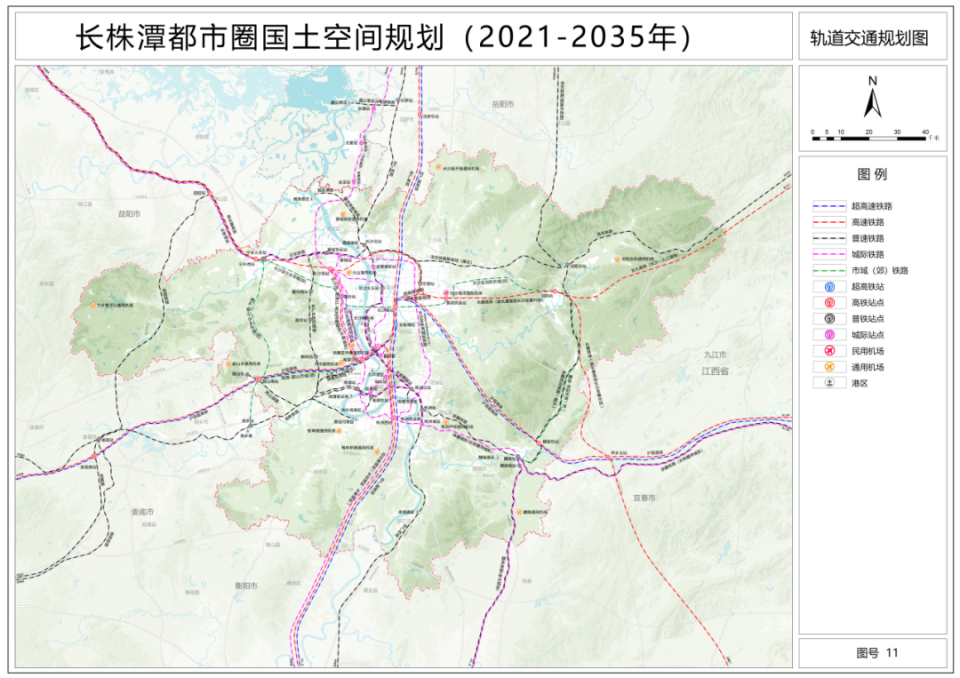Click the black dashed 普速铁路 line swatch

click(x=829, y=238)
